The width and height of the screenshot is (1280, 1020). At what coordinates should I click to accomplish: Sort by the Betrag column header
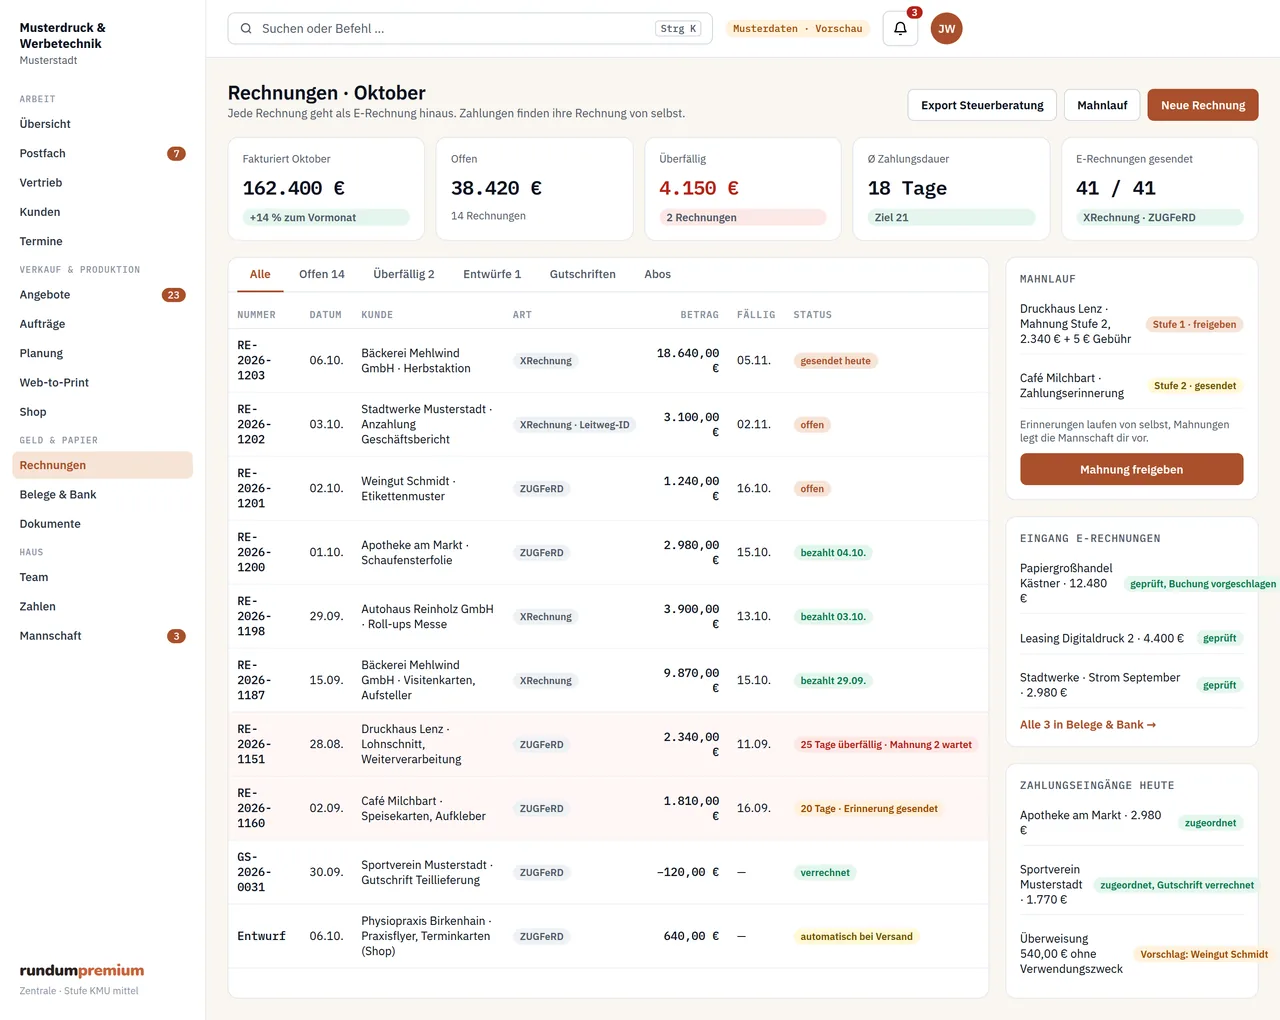[700, 315]
